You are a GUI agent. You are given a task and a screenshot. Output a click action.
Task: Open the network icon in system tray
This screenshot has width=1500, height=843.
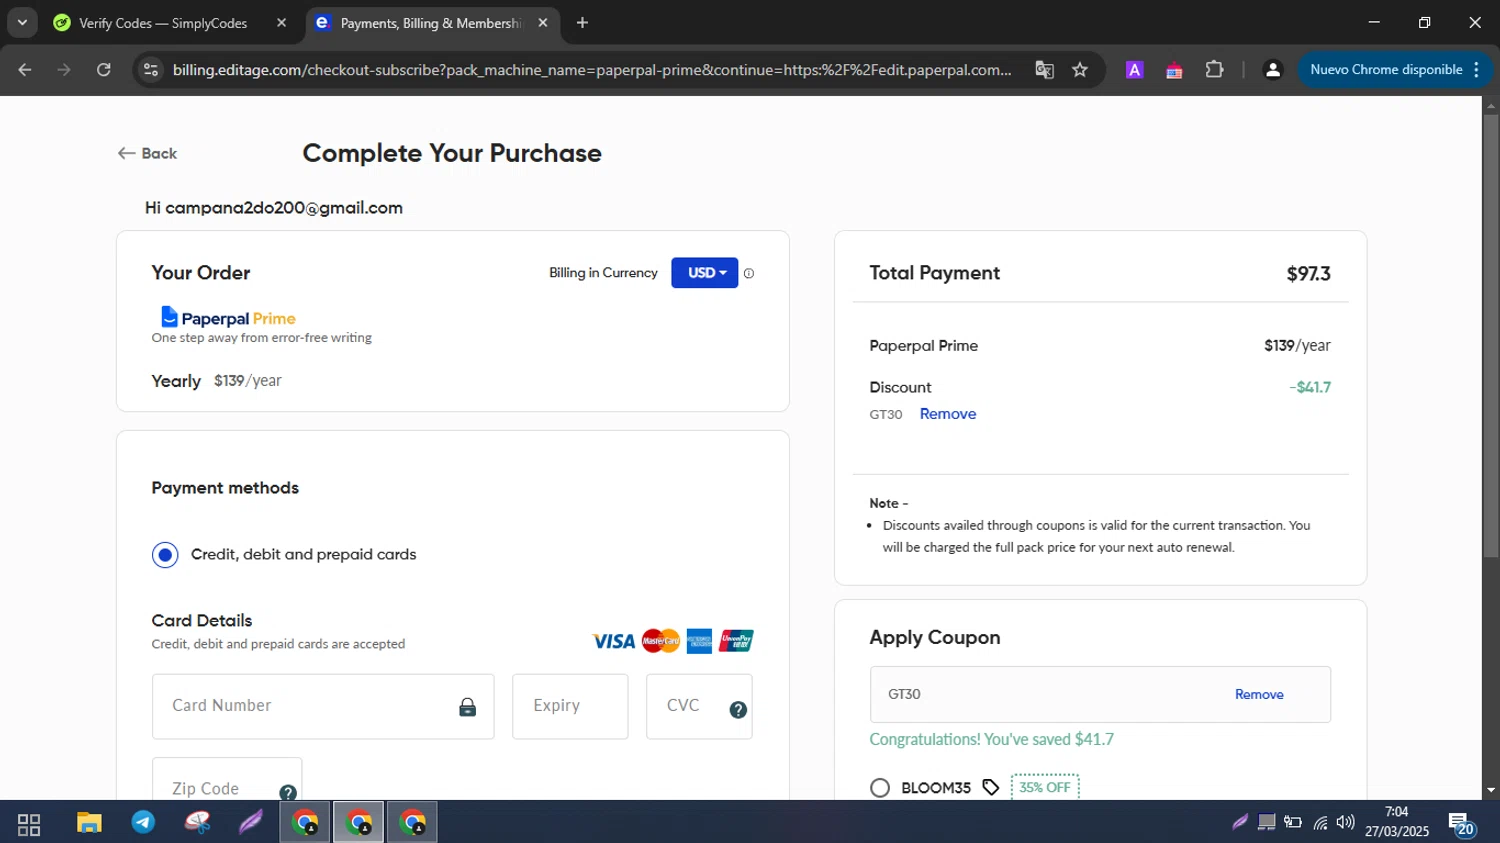click(x=1320, y=823)
